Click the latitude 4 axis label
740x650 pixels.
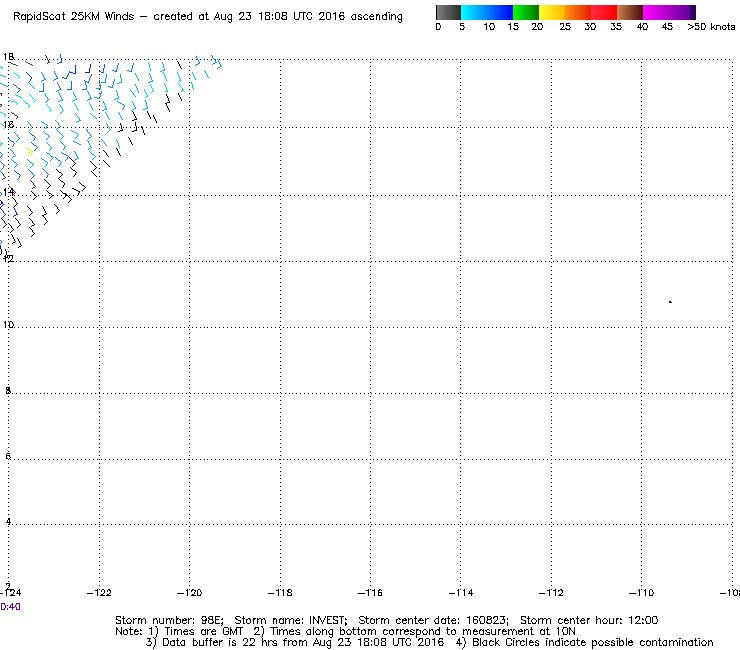(8, 522)
